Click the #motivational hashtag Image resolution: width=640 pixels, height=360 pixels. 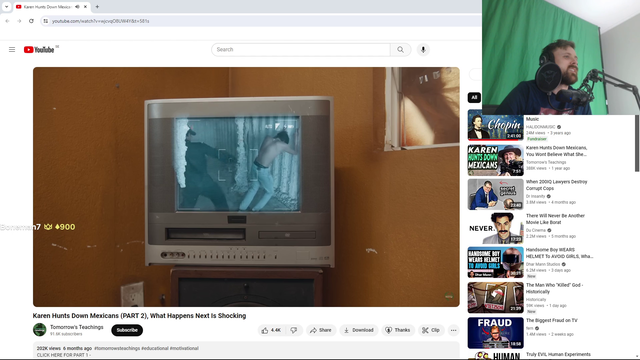pos(184,348)
